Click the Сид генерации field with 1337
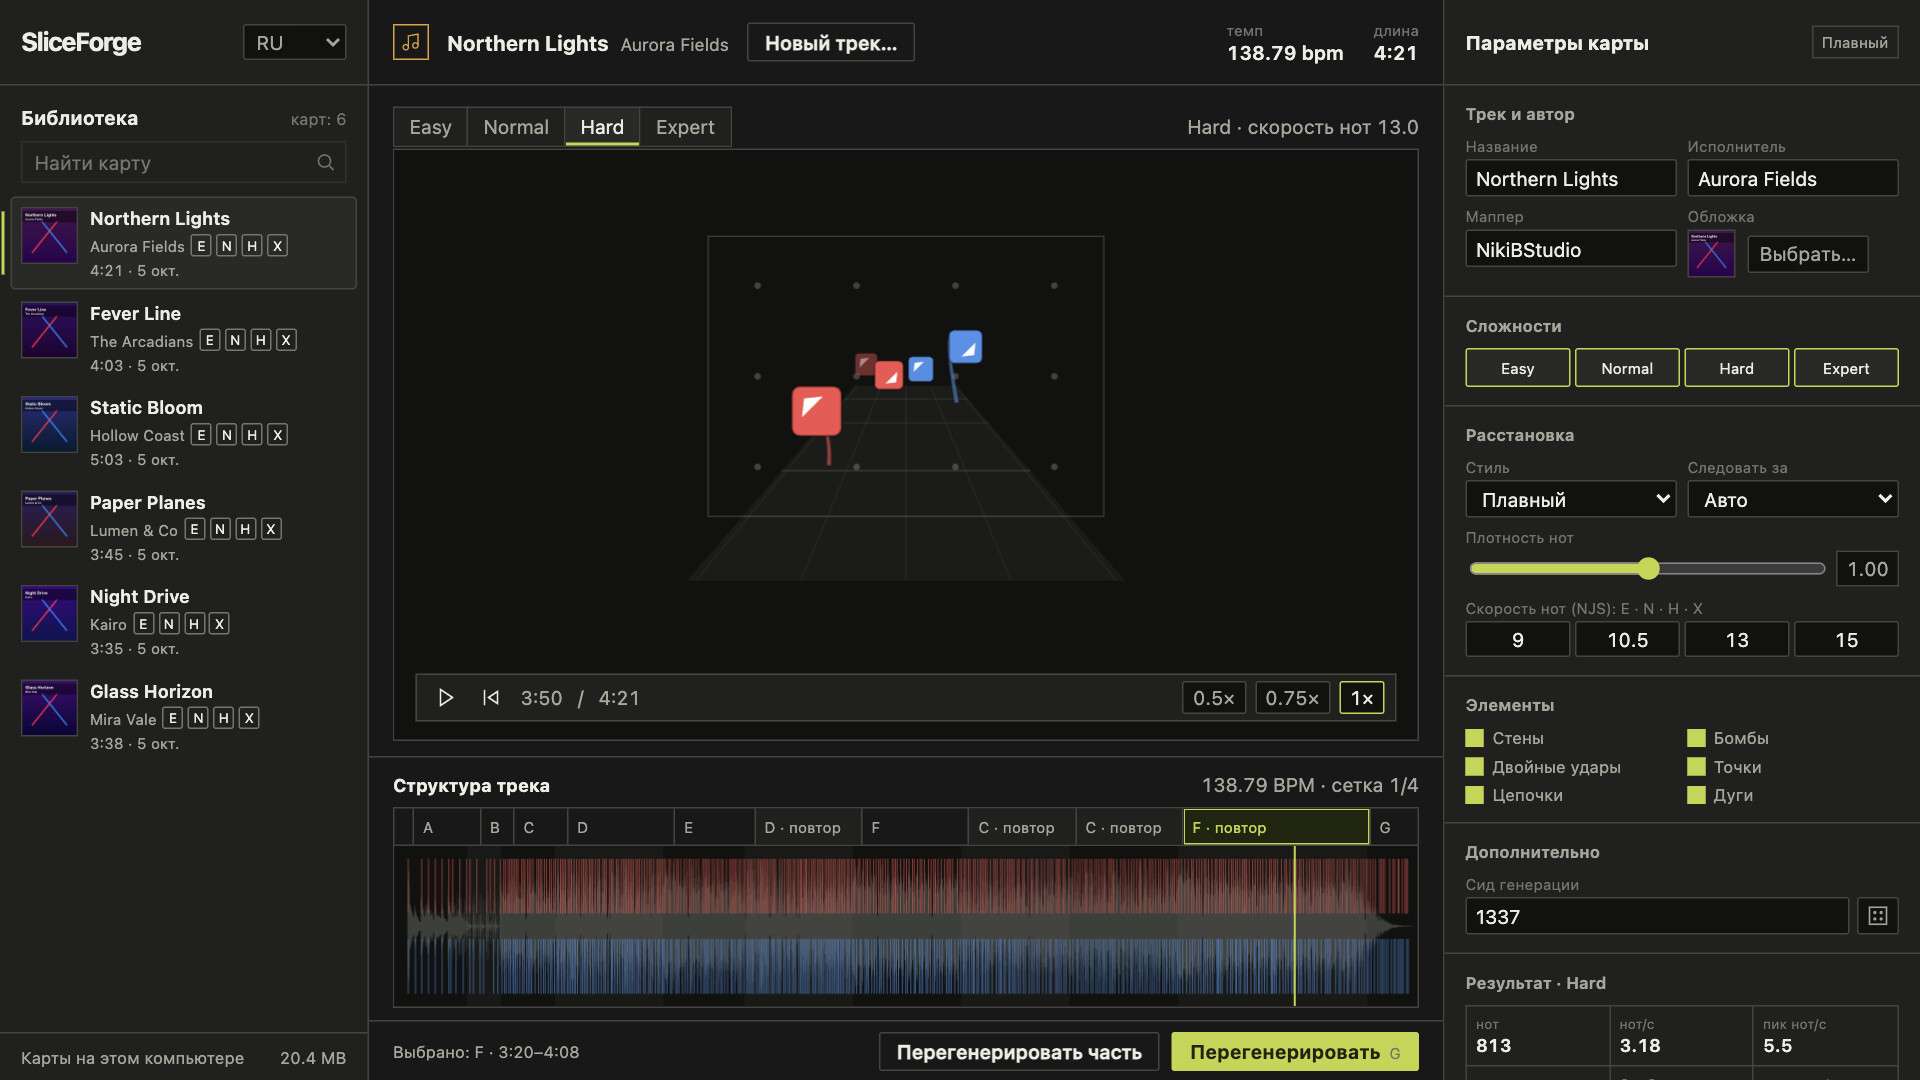 click(1656, 916)
